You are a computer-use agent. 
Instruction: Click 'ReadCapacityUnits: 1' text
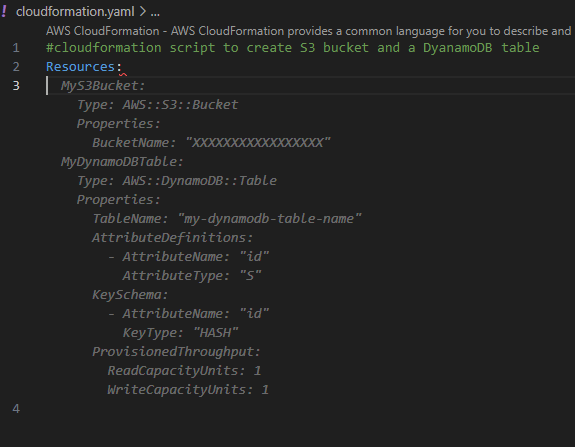pyautogui.click(x=184, y=371)
